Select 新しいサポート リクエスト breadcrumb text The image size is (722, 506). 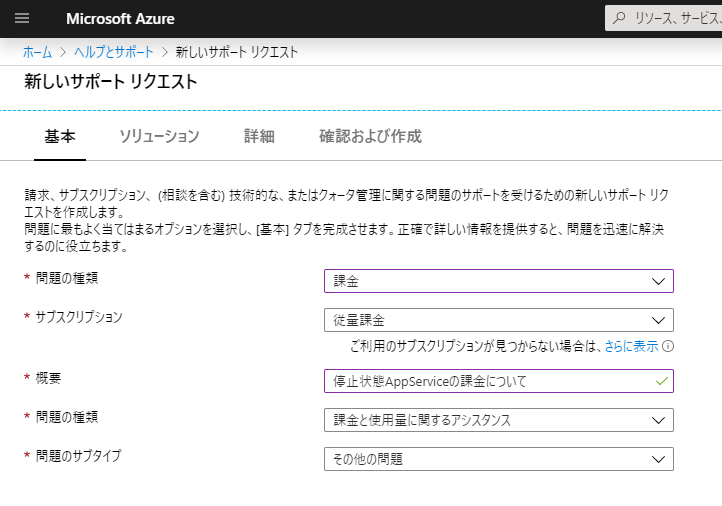237,52
